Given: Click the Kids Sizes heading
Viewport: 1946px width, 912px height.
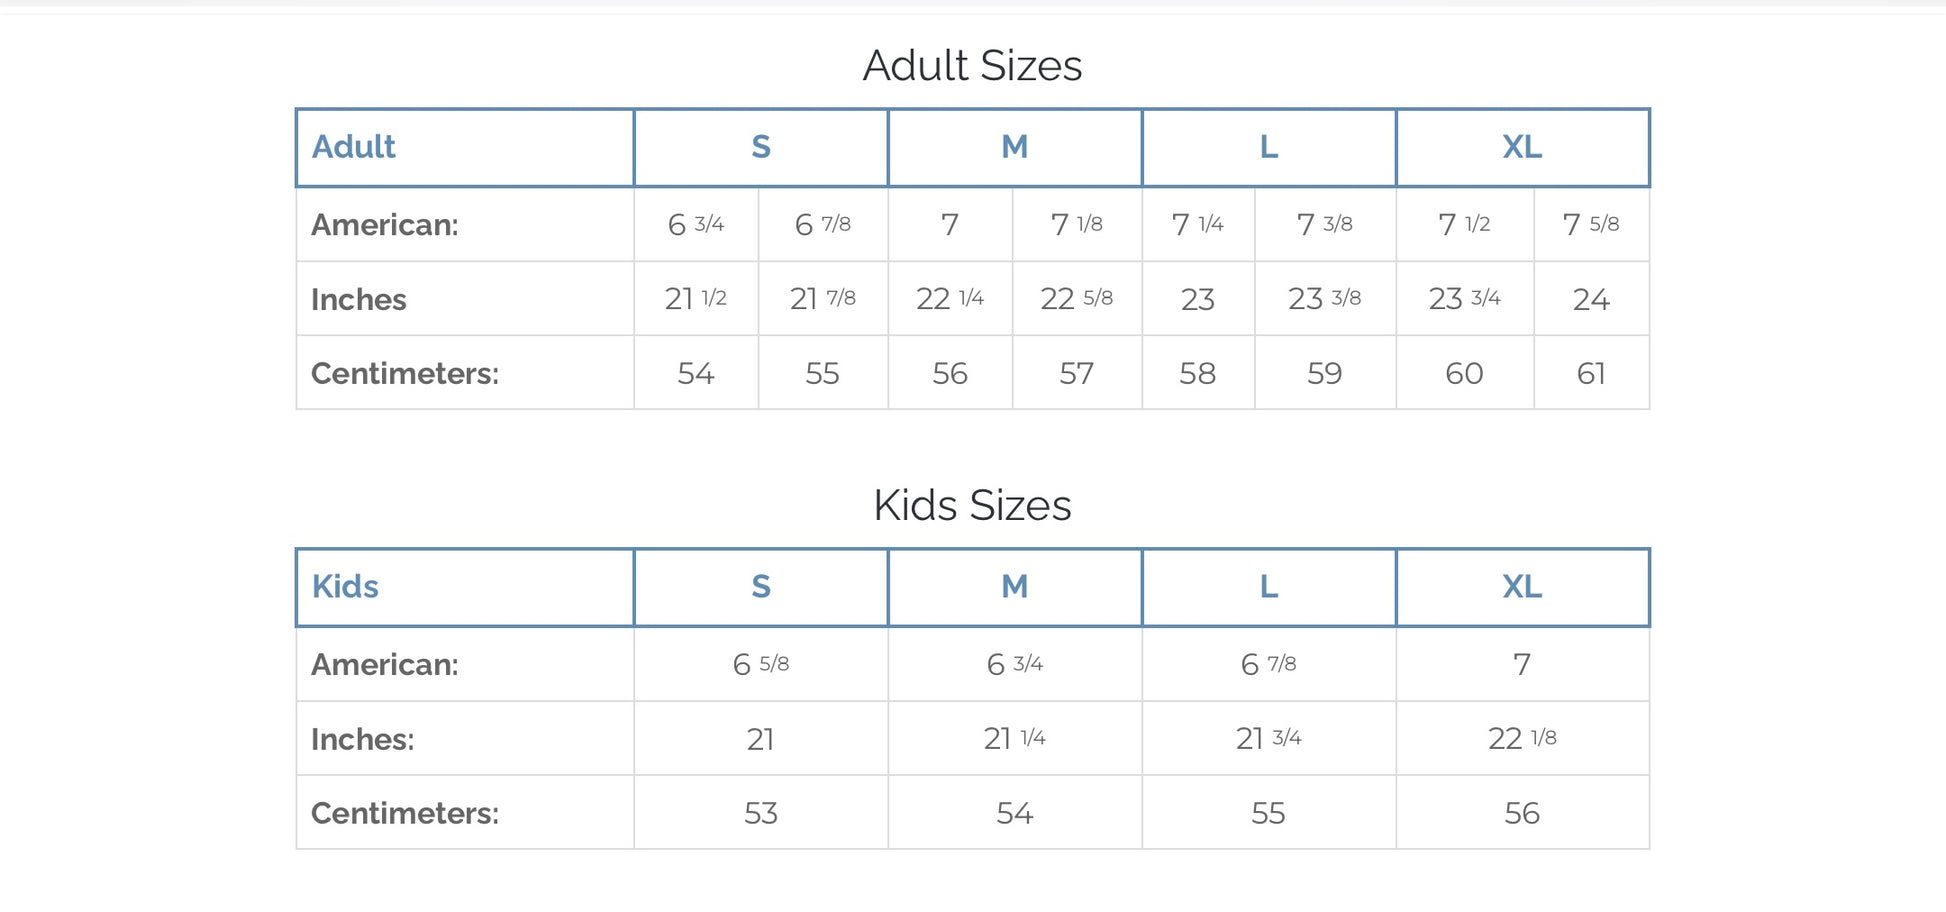Looking at the screenshot, I should click(972, 505).
